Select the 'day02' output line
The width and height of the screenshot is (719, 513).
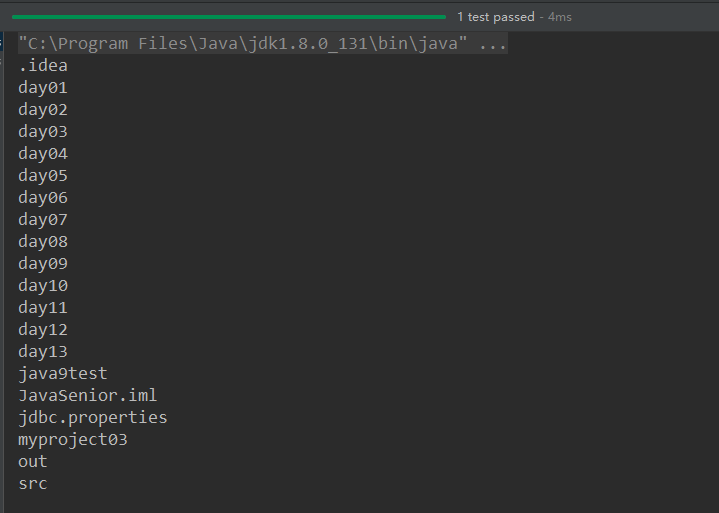point(43,110)
